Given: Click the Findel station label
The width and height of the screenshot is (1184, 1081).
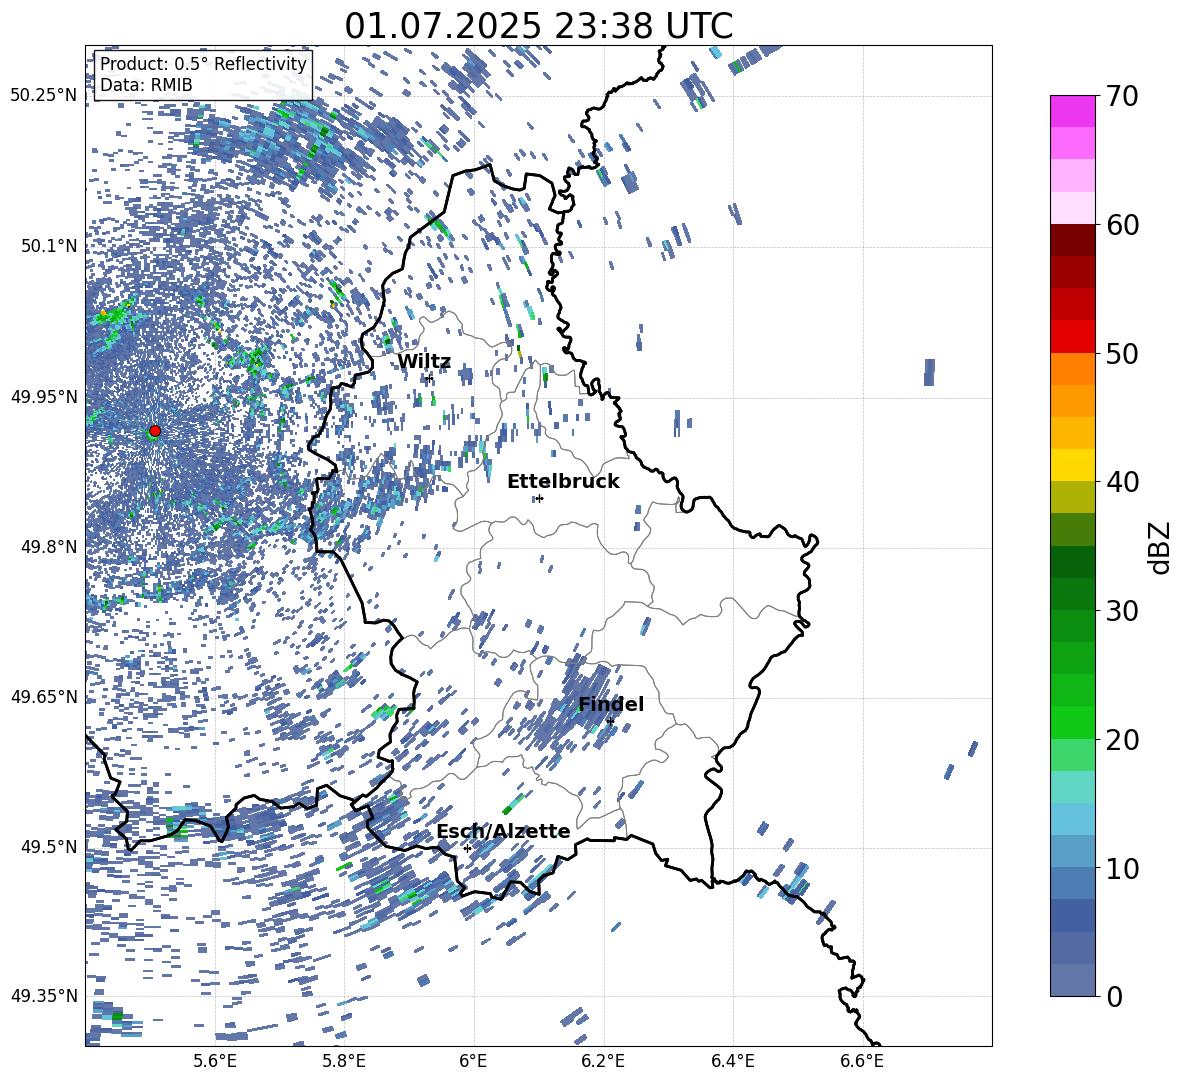Looking at the screenshot, I should click(611, 704).
